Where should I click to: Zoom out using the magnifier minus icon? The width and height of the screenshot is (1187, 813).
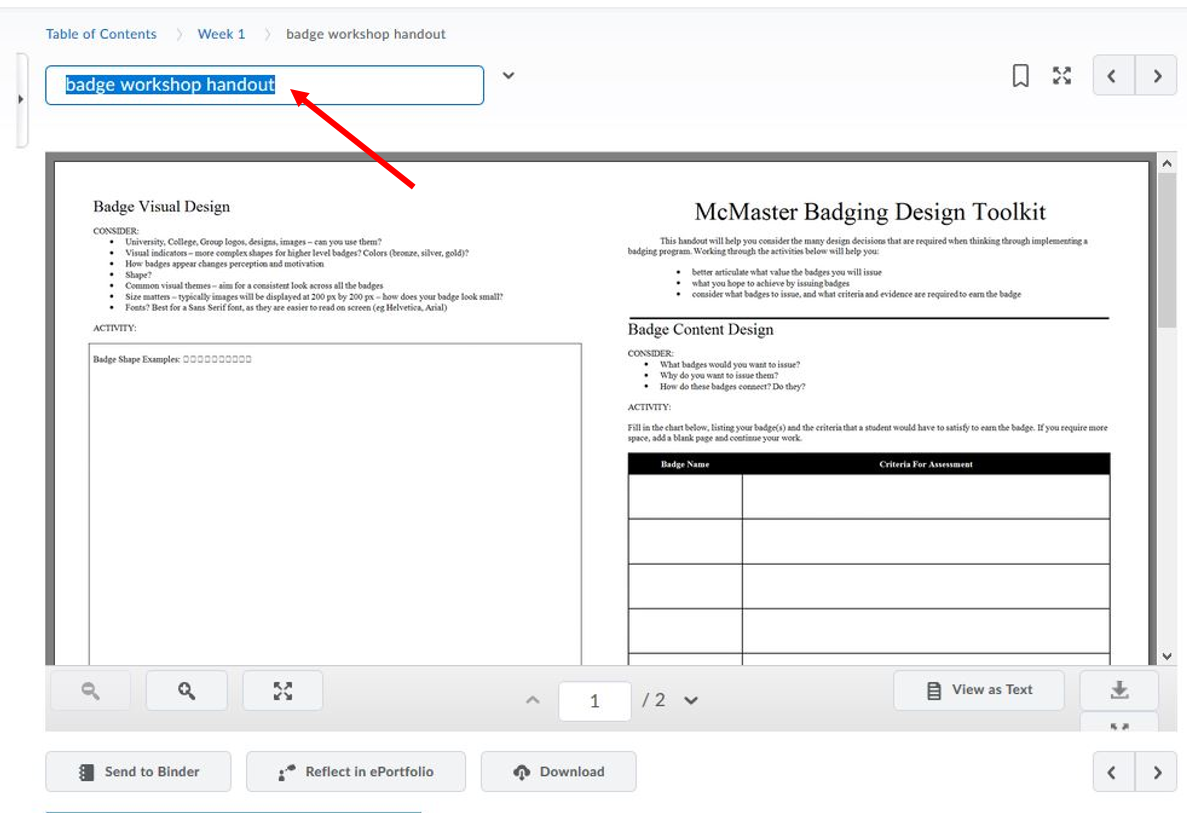tap(90, 690)
